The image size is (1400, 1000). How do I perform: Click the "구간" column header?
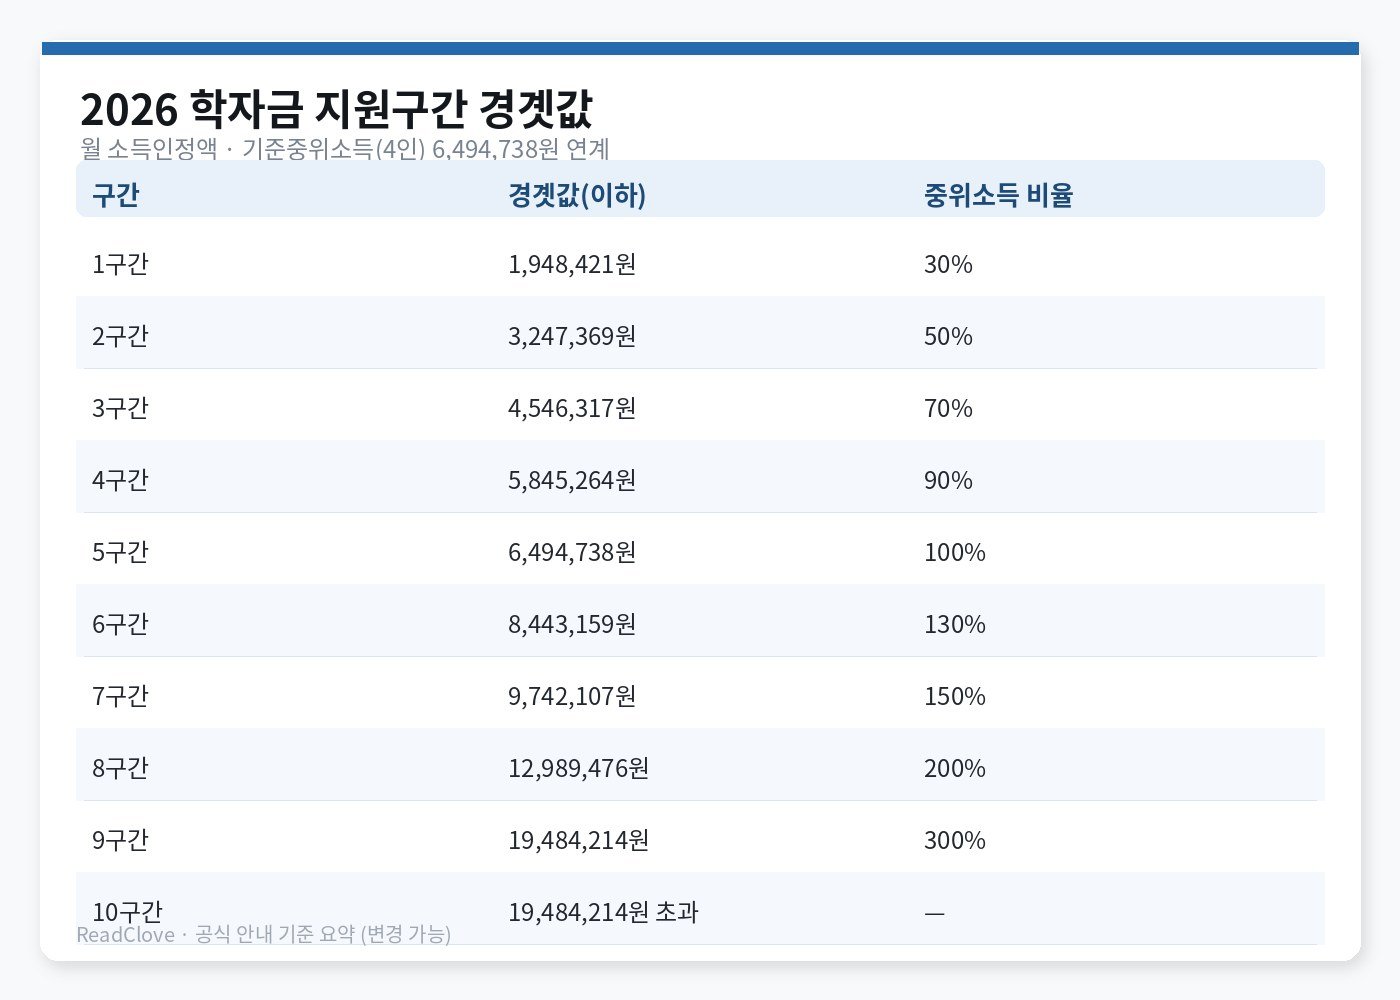tap(116, 195)
